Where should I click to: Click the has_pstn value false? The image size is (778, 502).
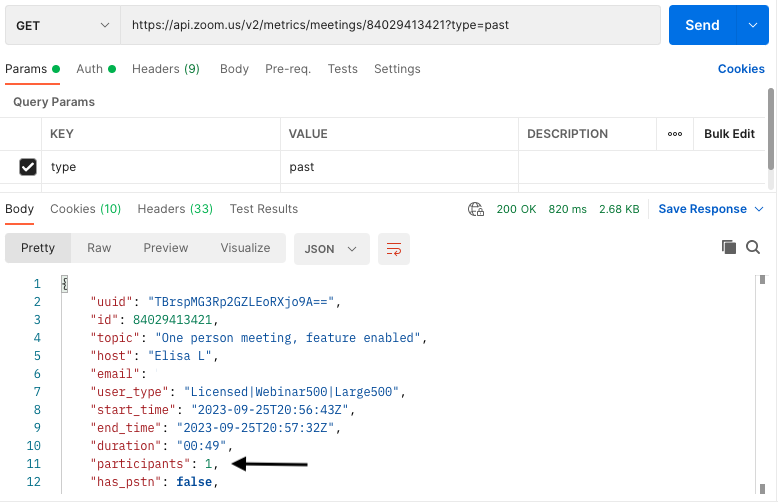pyautogui.click(x=194, y=482)
